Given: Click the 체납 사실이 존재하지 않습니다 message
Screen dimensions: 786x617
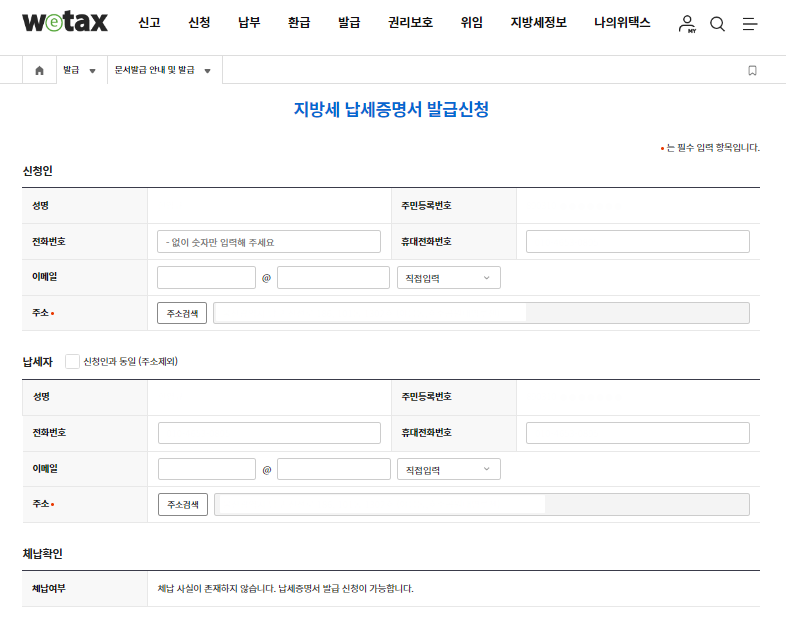Looking at the screenshot, I should point(286,588).
